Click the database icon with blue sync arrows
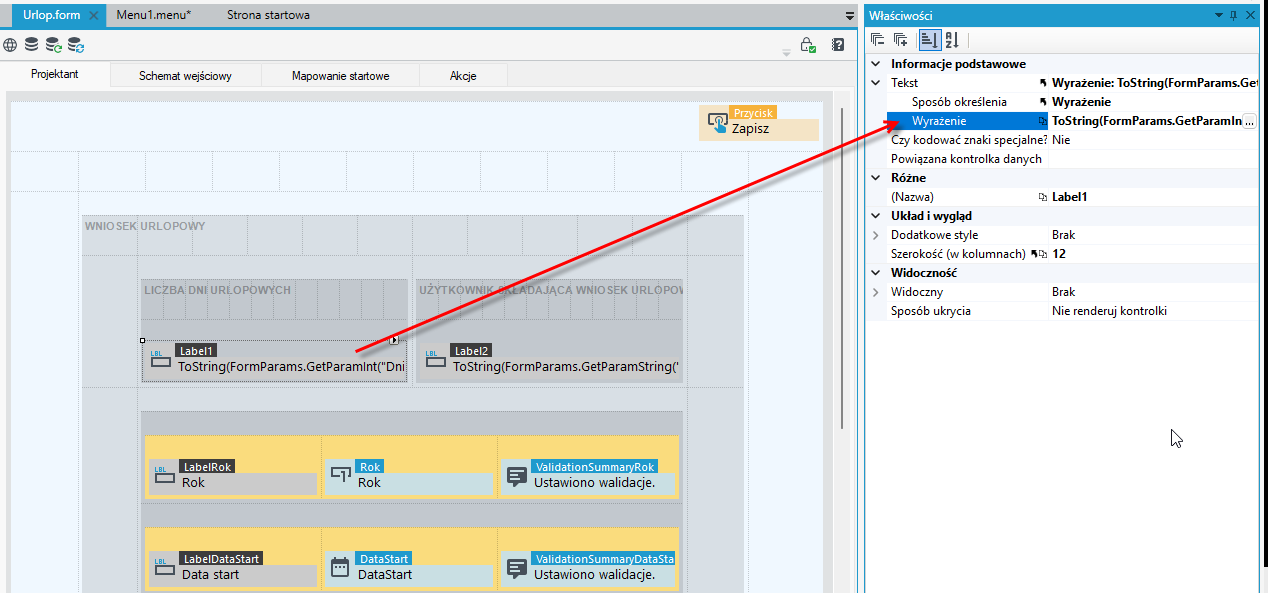1268x593 pixels. pyautogui.click(x=76, y=45)
